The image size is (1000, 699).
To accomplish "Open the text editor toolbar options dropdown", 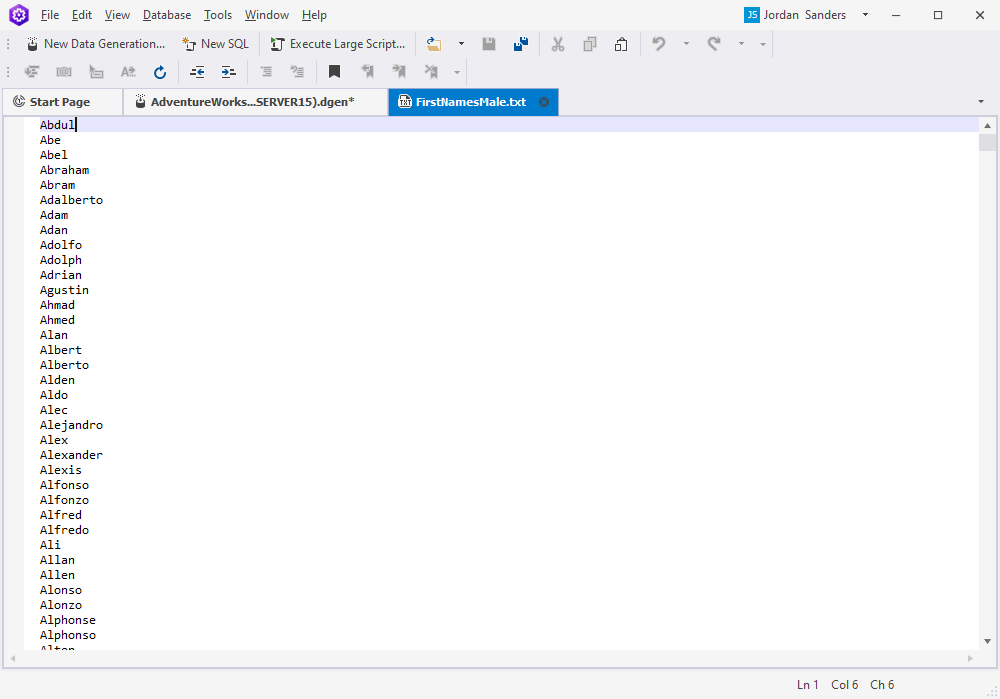I will click(x=457, y=72).
